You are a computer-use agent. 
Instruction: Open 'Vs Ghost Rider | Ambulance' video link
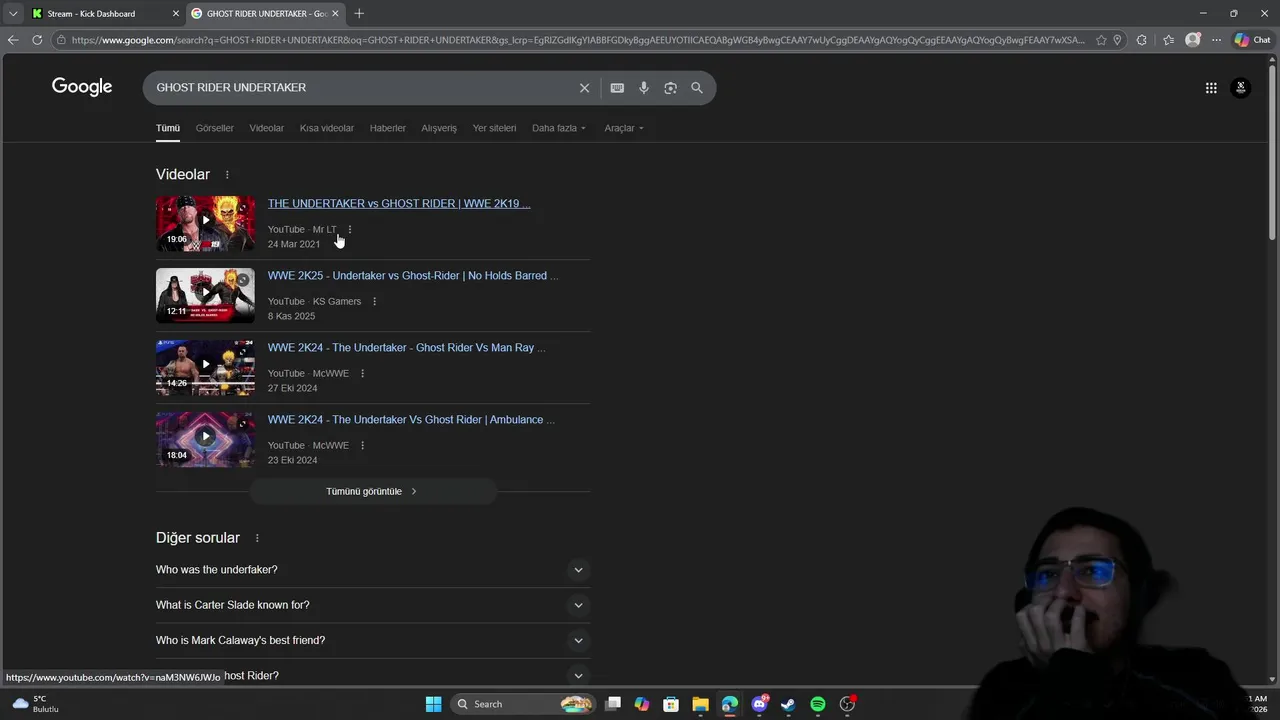tap(411, 420)
